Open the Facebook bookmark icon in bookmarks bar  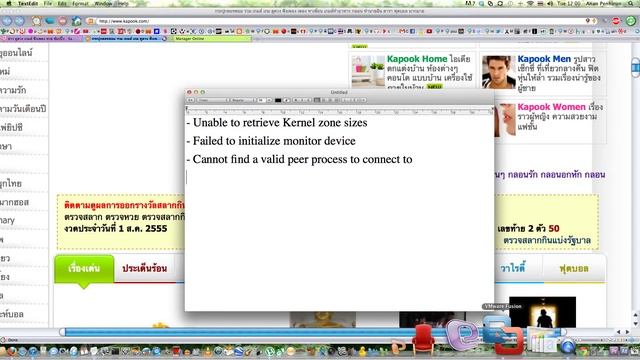click(x=412, y=31)
